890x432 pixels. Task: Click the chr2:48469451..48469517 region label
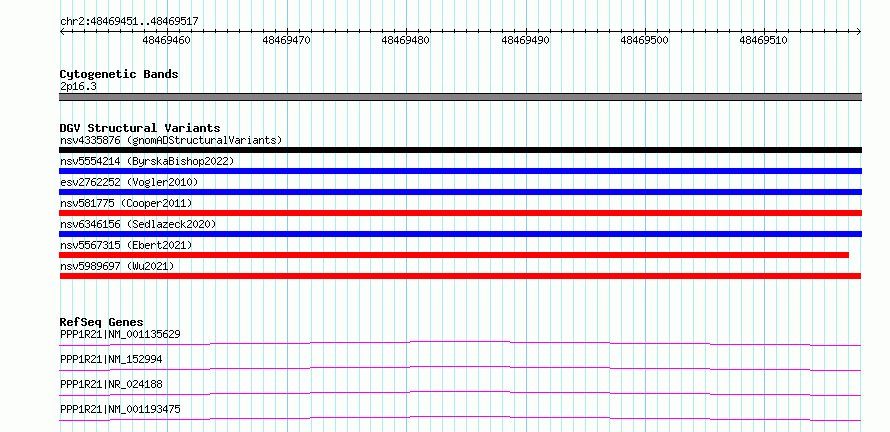[129, 22]
